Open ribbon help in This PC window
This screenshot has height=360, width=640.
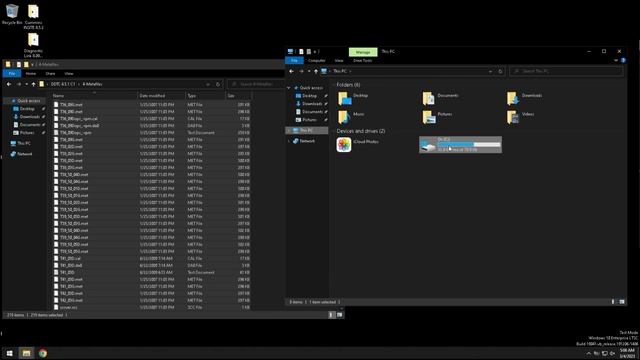(623, 60)
